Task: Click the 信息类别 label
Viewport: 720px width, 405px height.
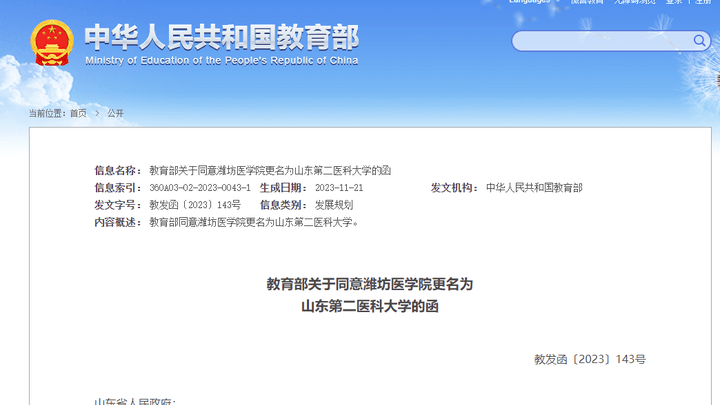Action: coord(283,205)
